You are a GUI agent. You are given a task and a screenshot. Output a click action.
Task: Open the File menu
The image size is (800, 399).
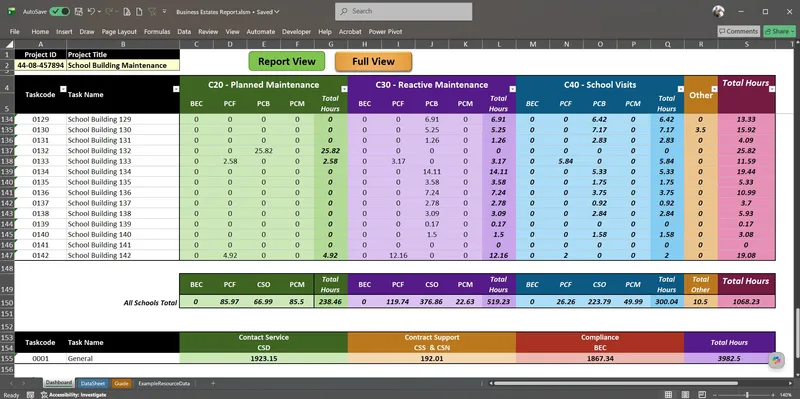14,32
